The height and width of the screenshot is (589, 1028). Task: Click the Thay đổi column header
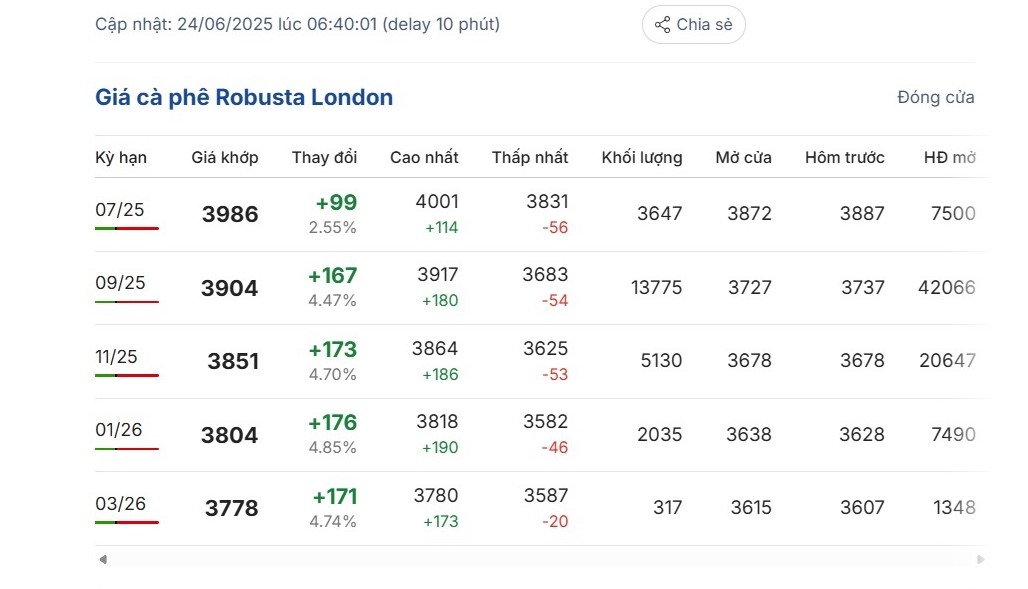pos(325,157)
